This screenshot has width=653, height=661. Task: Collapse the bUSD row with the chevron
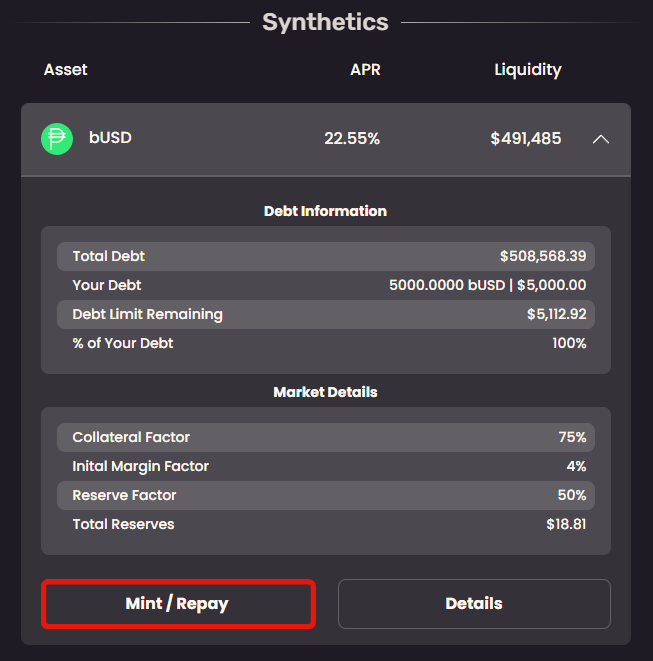click(600, 139)
